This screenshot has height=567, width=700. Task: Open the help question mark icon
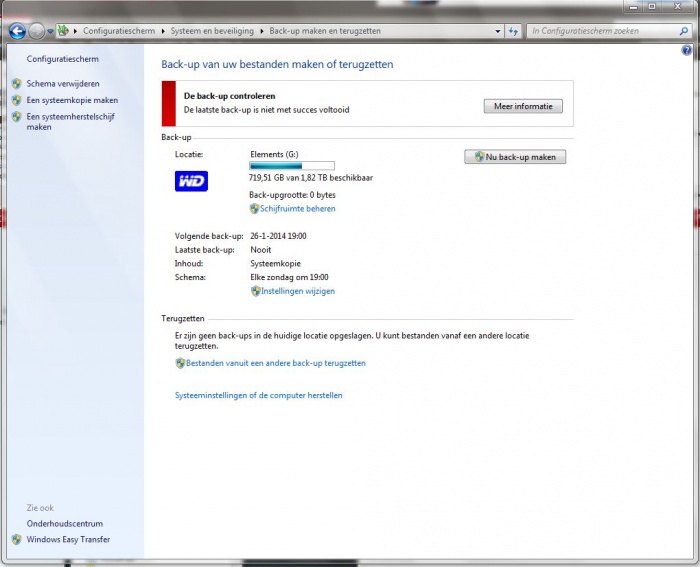[x=686, y=50]
